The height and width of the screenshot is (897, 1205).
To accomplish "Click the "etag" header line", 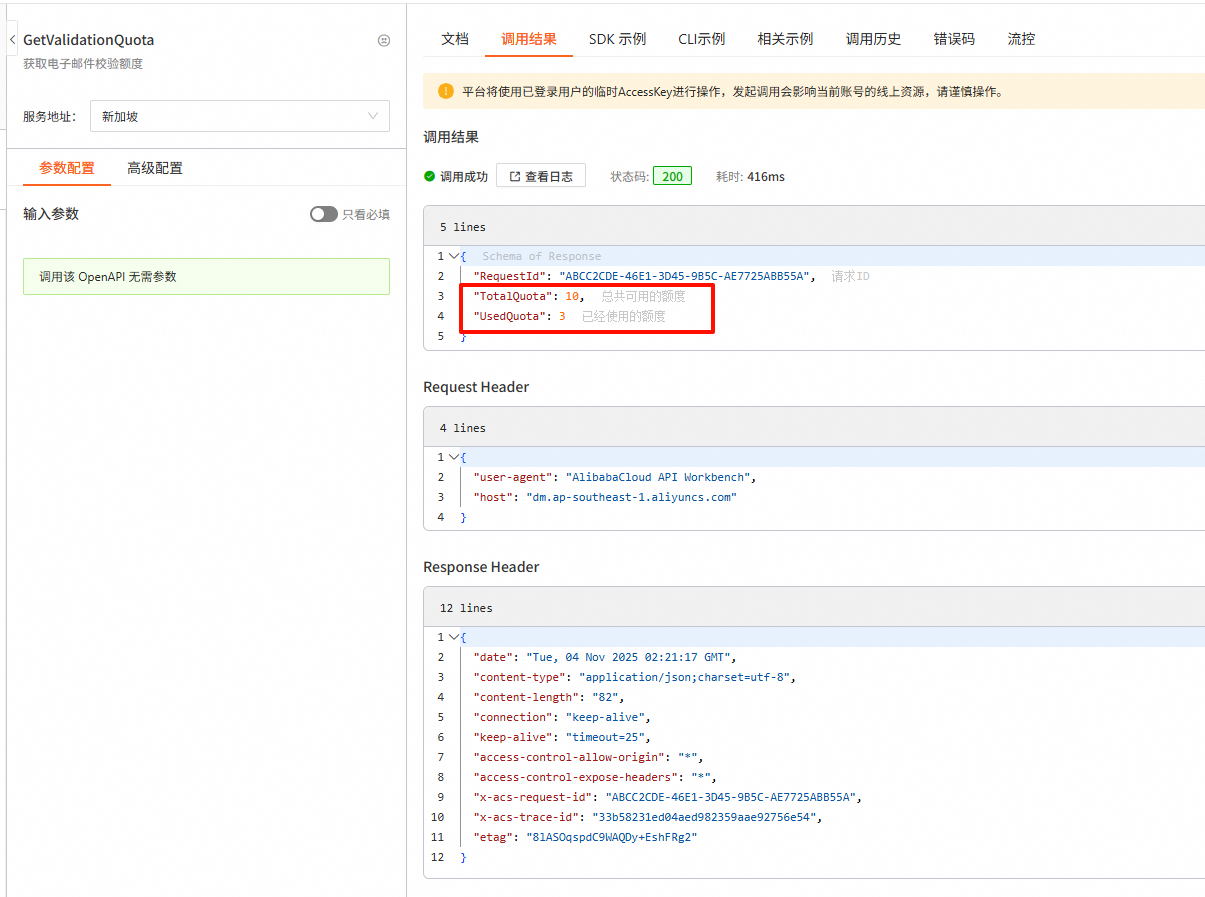I will click(585, 837).
